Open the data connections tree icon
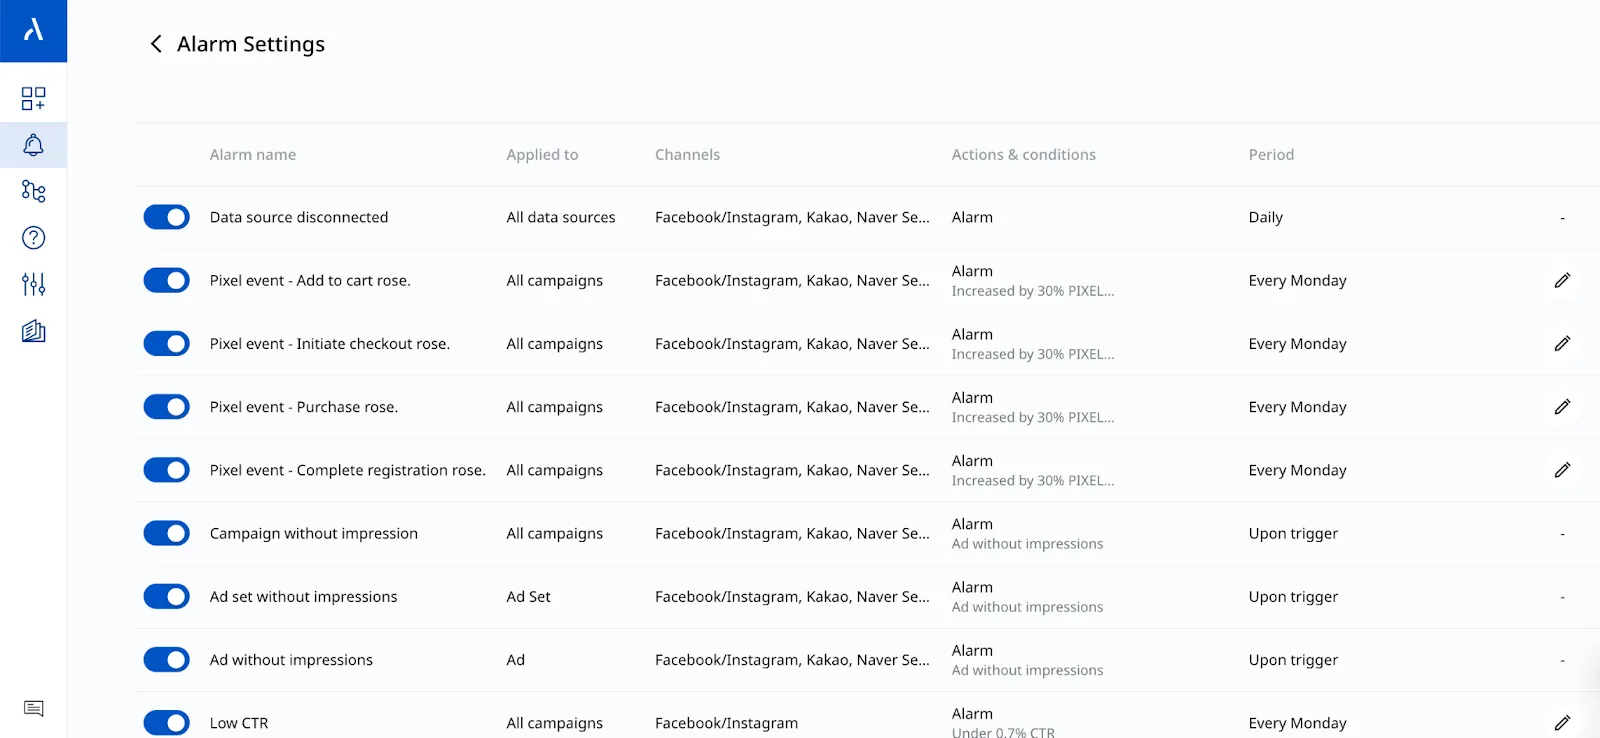 pyautogui.click(x=33, y=191)
